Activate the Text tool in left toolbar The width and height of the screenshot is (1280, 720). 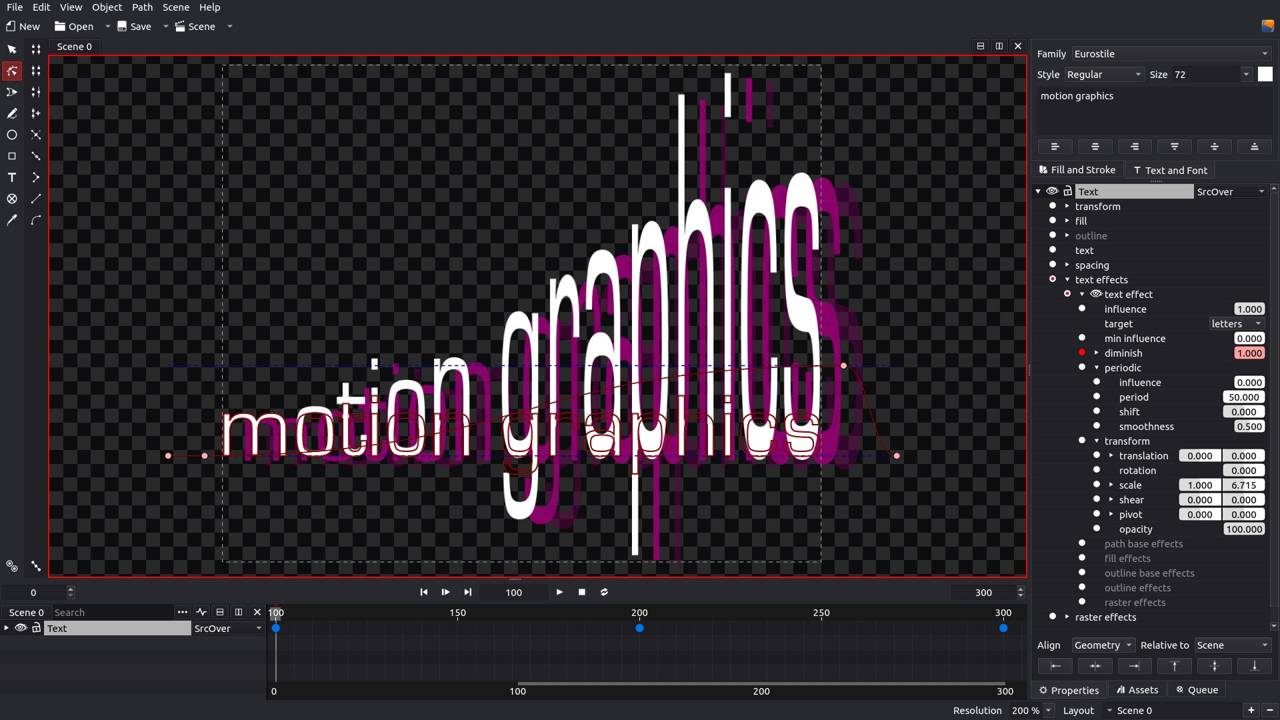pos(12,178)
